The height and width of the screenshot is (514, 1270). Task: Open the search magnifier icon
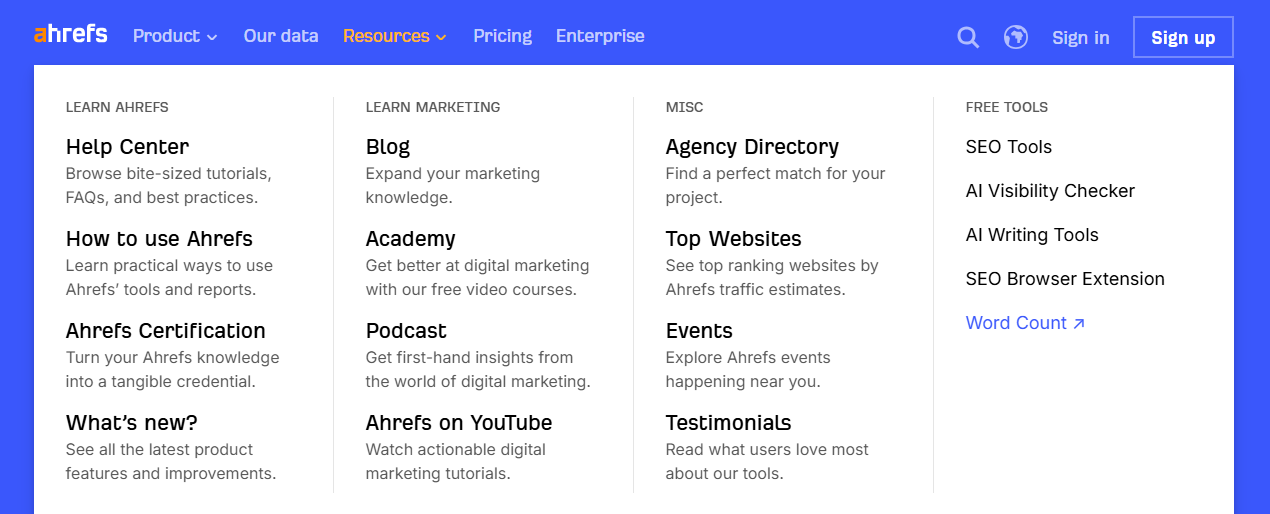(967, 37)
